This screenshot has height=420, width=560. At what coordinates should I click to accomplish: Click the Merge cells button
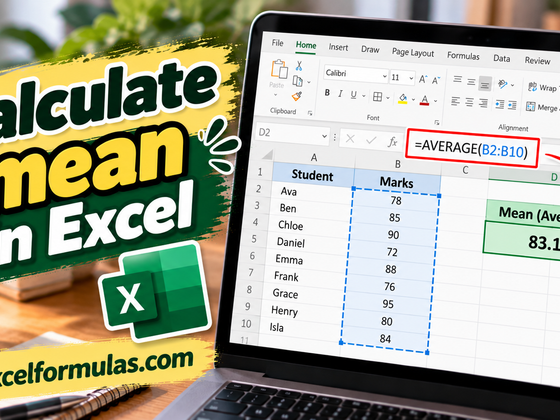(542, 107)
